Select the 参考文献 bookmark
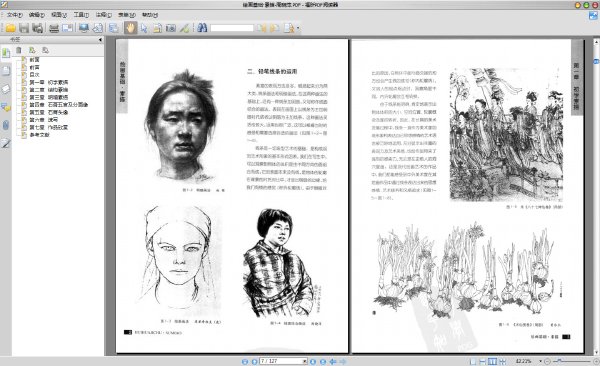 point(39,135)
